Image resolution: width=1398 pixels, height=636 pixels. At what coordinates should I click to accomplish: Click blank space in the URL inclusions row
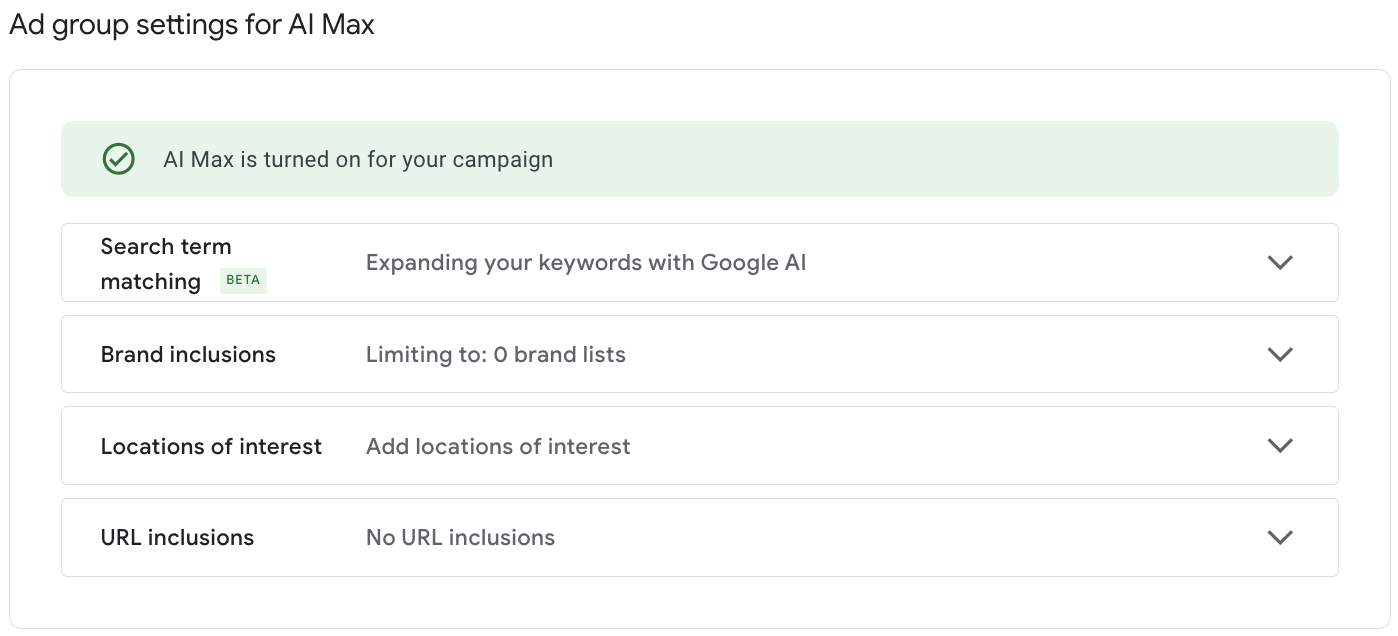coord(900,538)
